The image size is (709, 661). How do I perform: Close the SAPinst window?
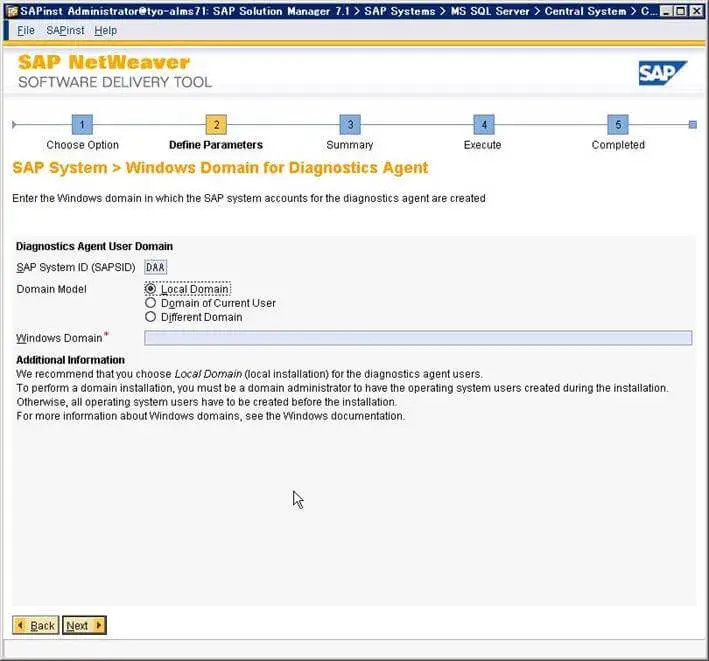[696, 11]
